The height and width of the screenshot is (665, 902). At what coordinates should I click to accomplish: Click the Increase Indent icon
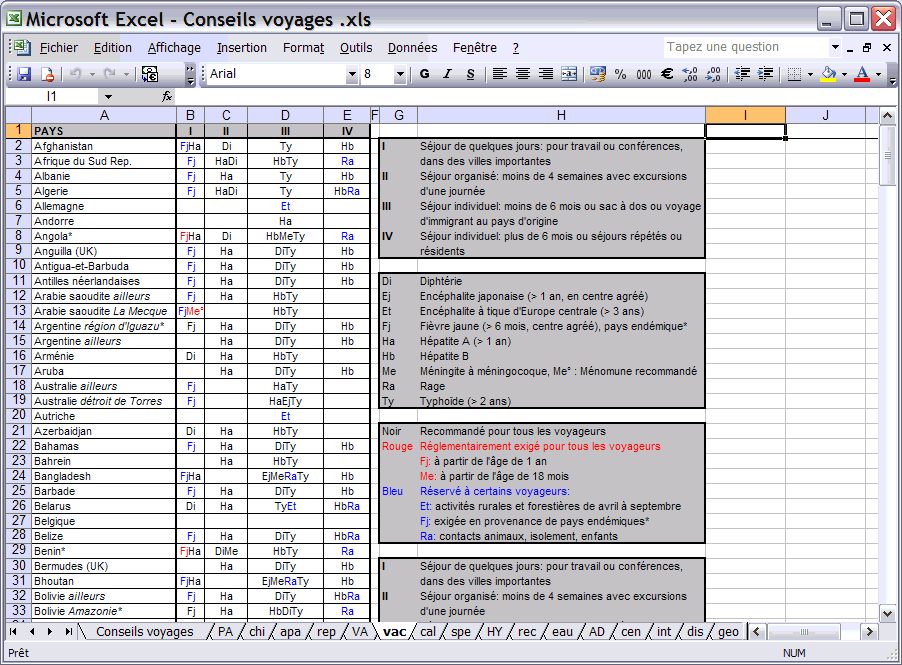pos(766,74)
